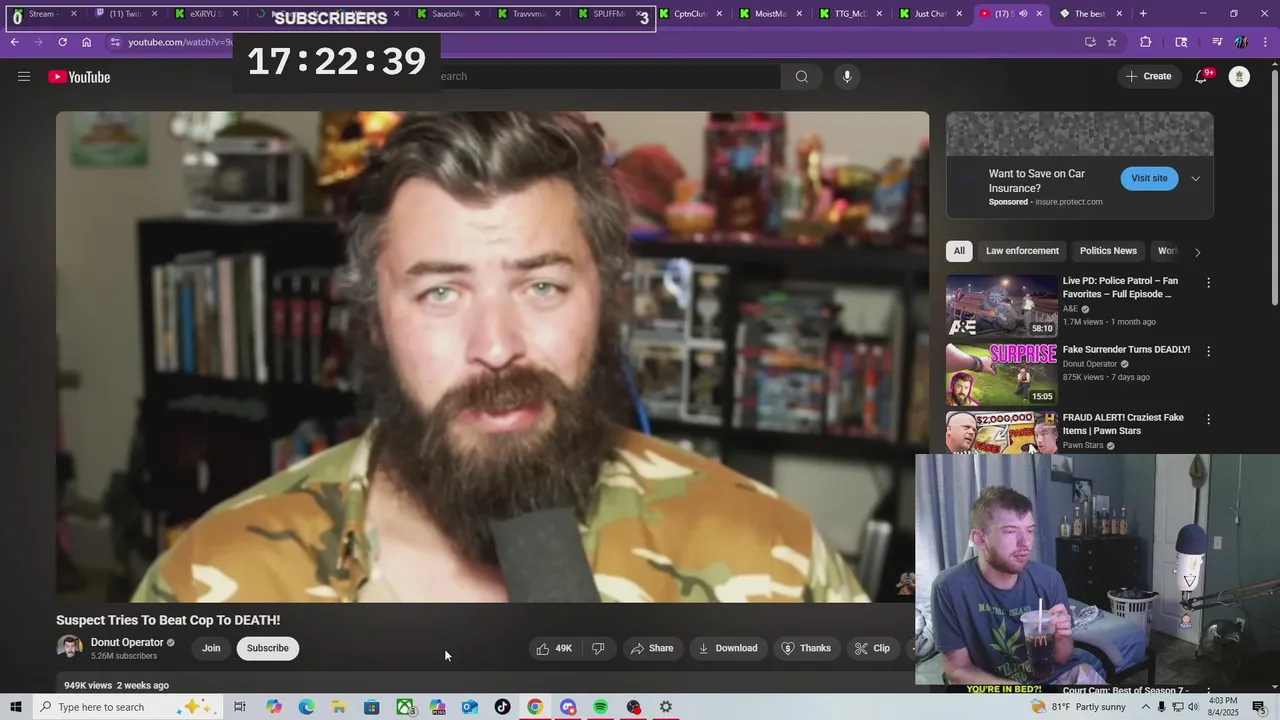Open TikTok from the taskbar

502,707
